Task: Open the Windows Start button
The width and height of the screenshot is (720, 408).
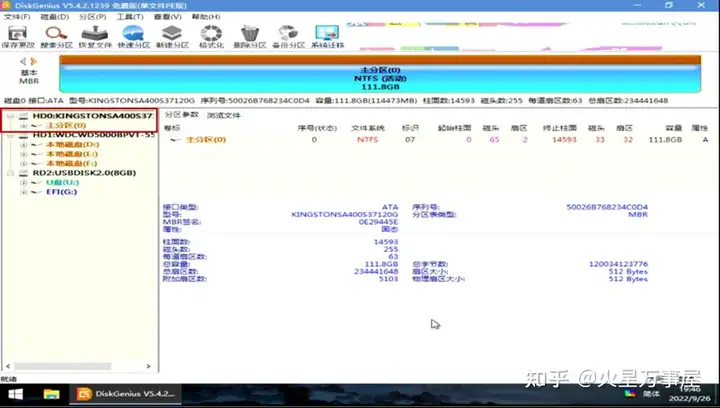Action: coord(16,394)
